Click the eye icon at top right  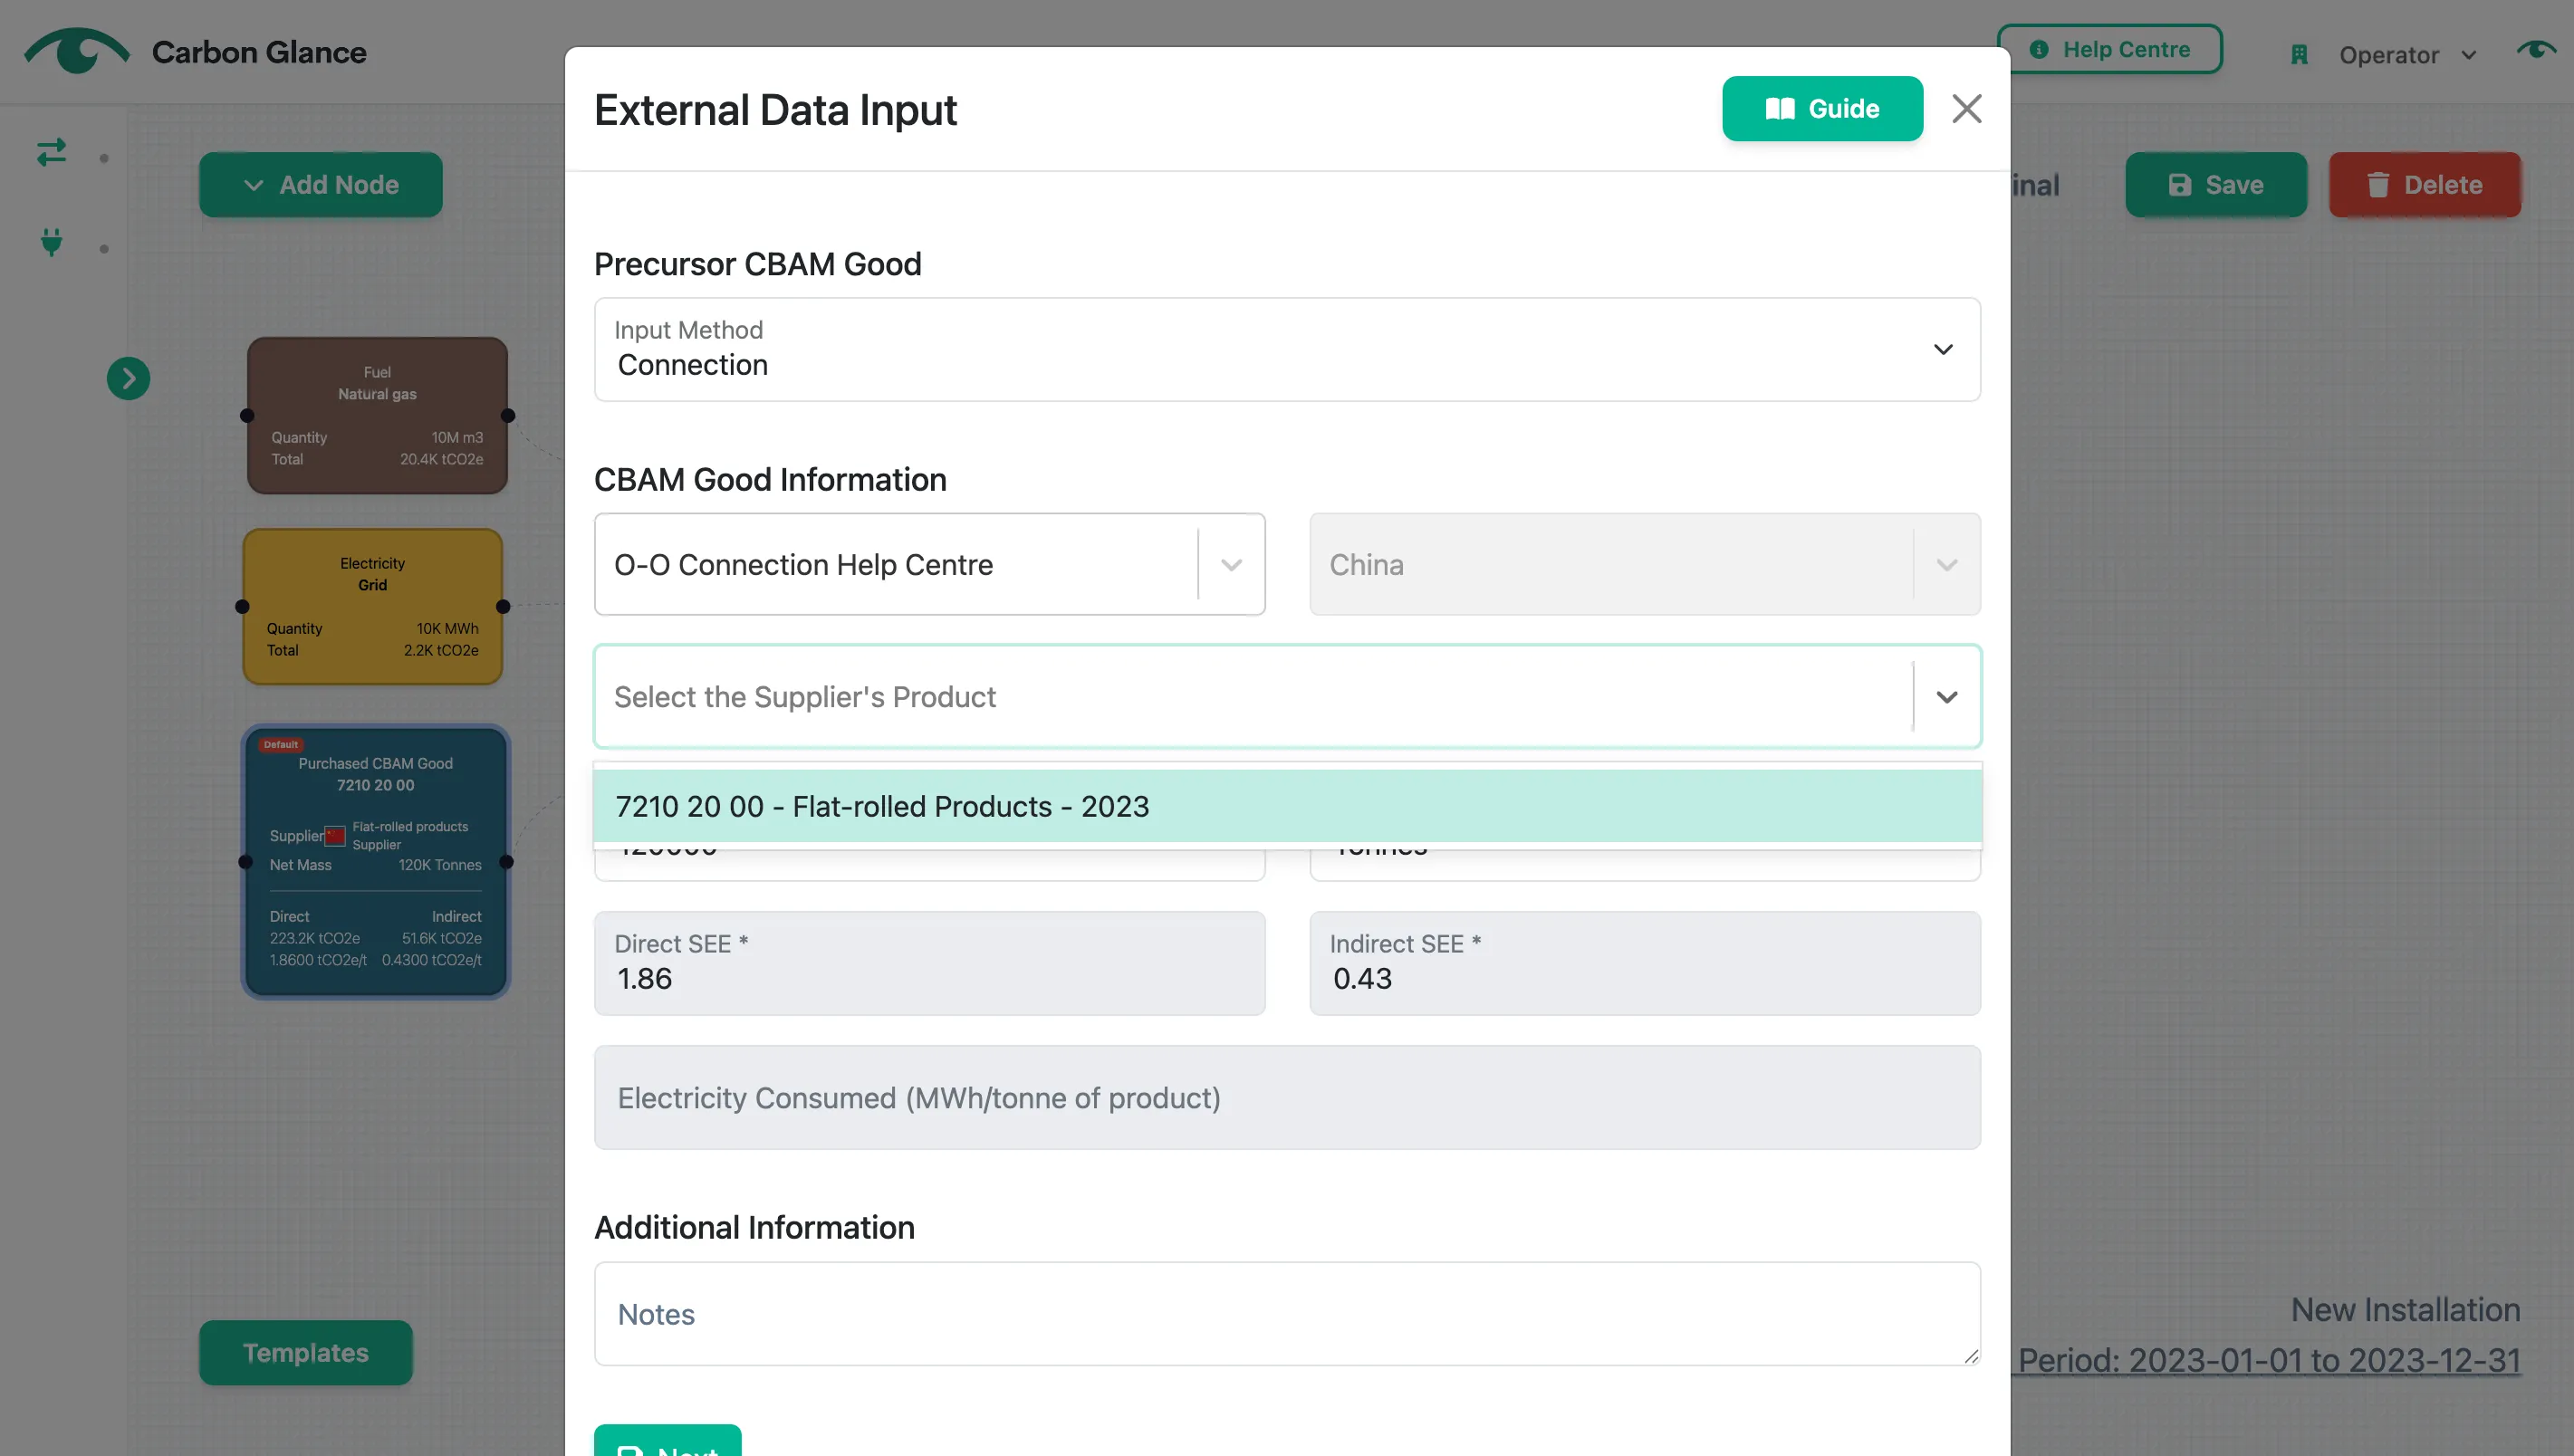[x=2536, y=50]
